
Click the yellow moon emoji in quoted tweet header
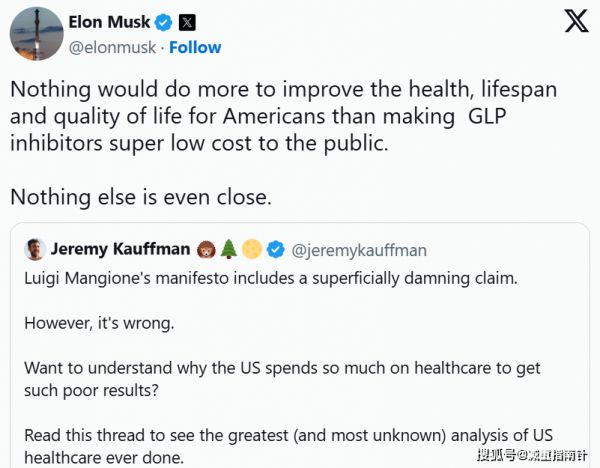[x=249, y=249]
